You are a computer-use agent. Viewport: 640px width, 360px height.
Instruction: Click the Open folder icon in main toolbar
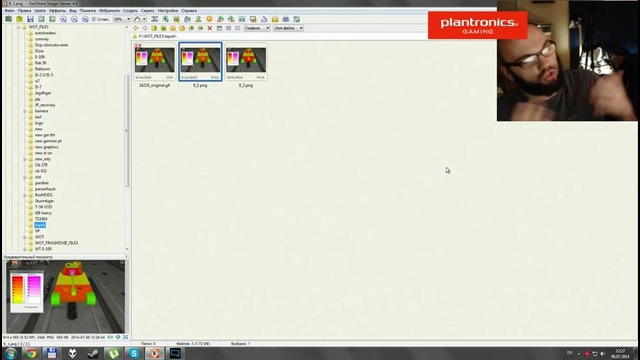19,19
